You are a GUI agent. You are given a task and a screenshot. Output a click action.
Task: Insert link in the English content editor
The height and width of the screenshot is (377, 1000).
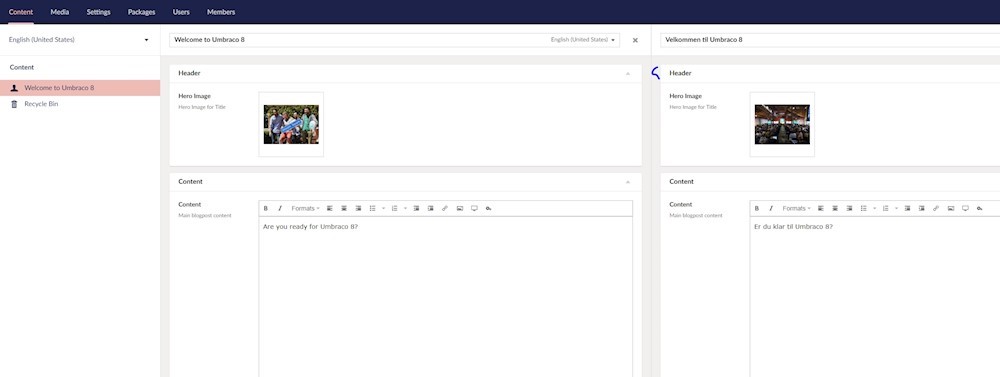445,209
